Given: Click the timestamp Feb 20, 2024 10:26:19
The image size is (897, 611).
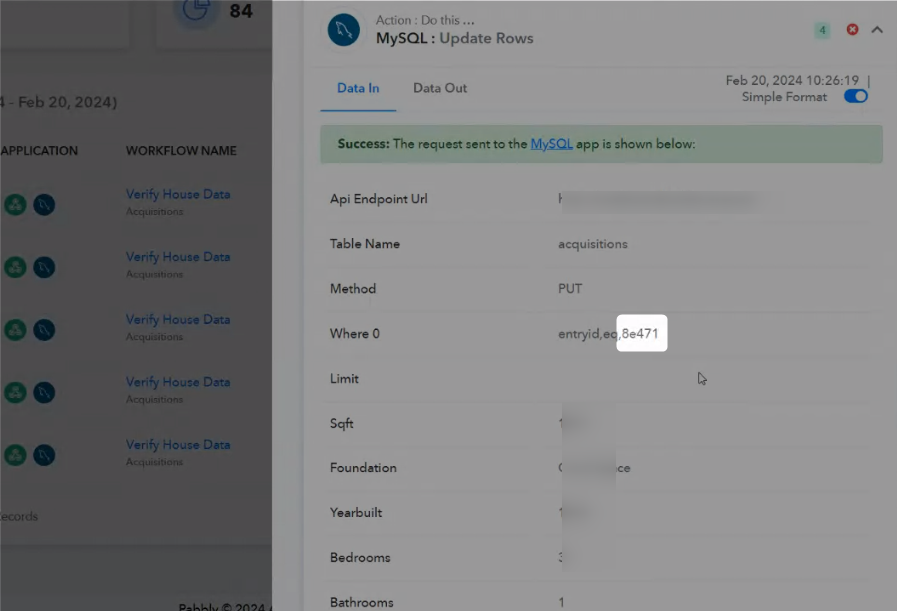Looking at the screenshot, I should (792, 80).
